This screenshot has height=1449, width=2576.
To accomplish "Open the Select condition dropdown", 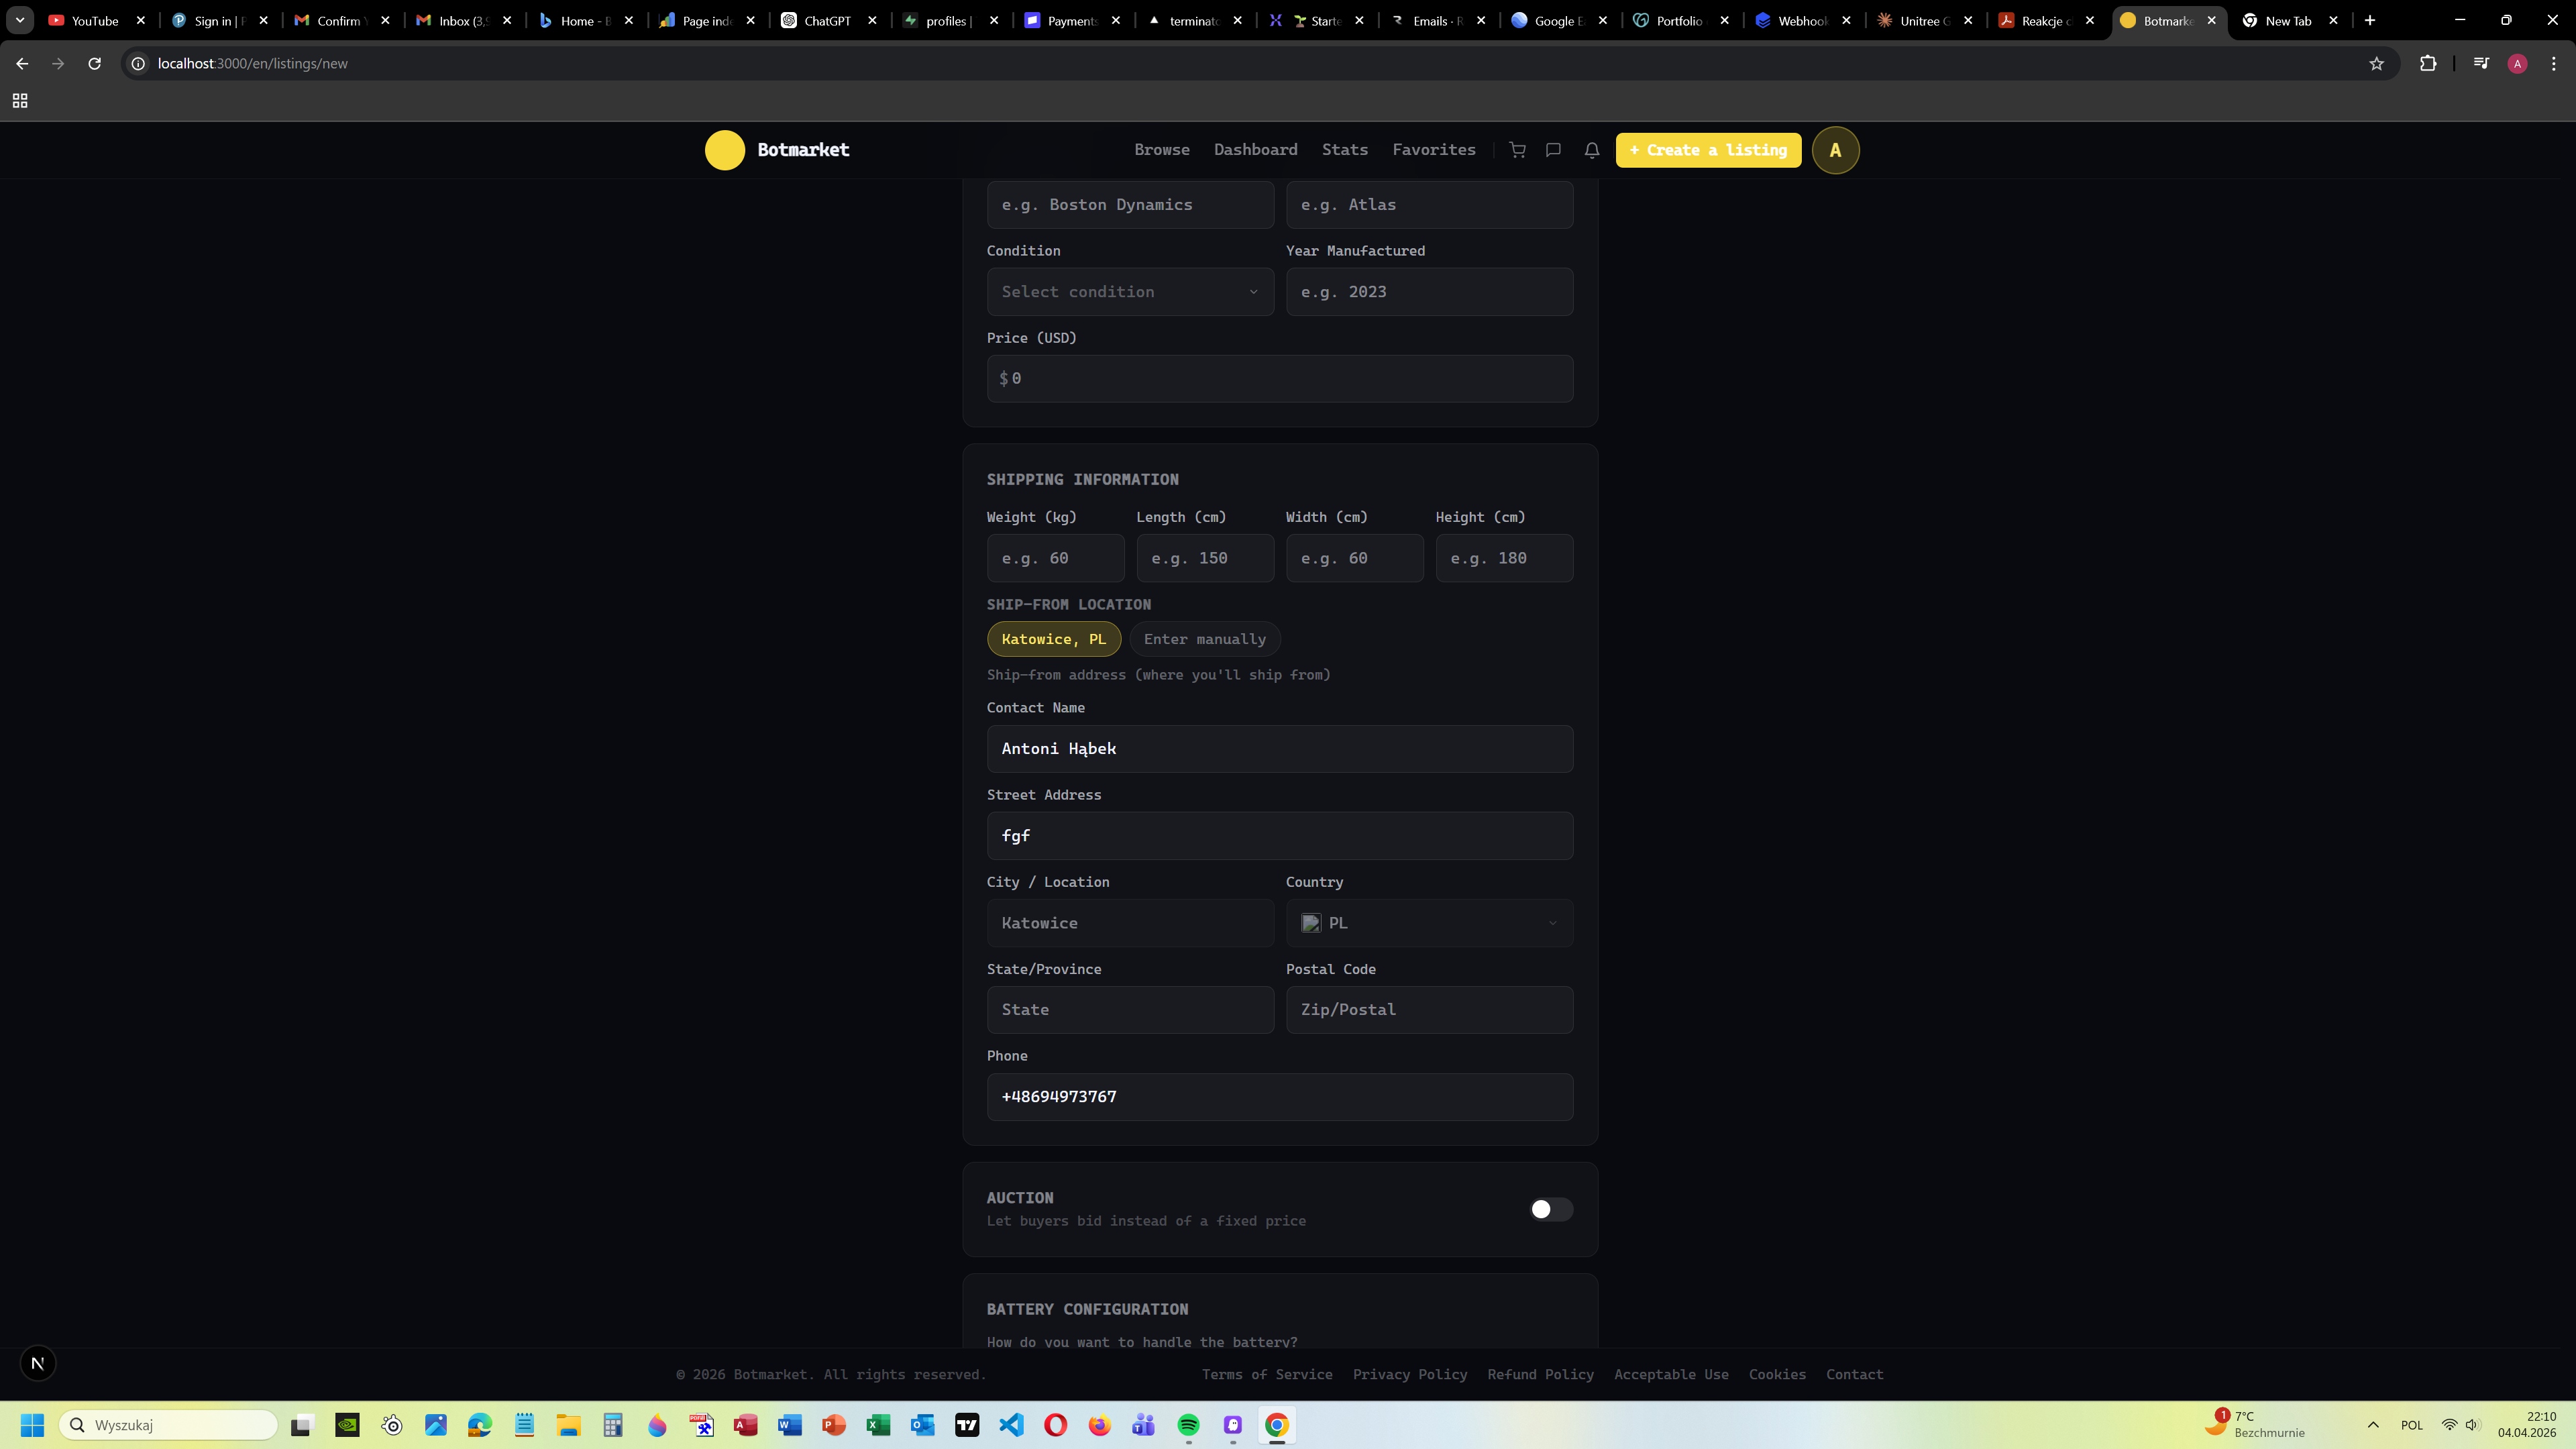I will click(x=1129, y=292).
